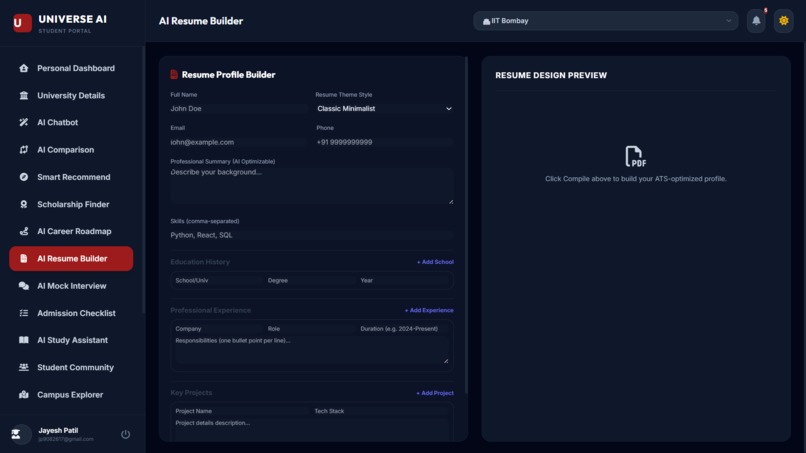Click the Year field

[404, 280]
